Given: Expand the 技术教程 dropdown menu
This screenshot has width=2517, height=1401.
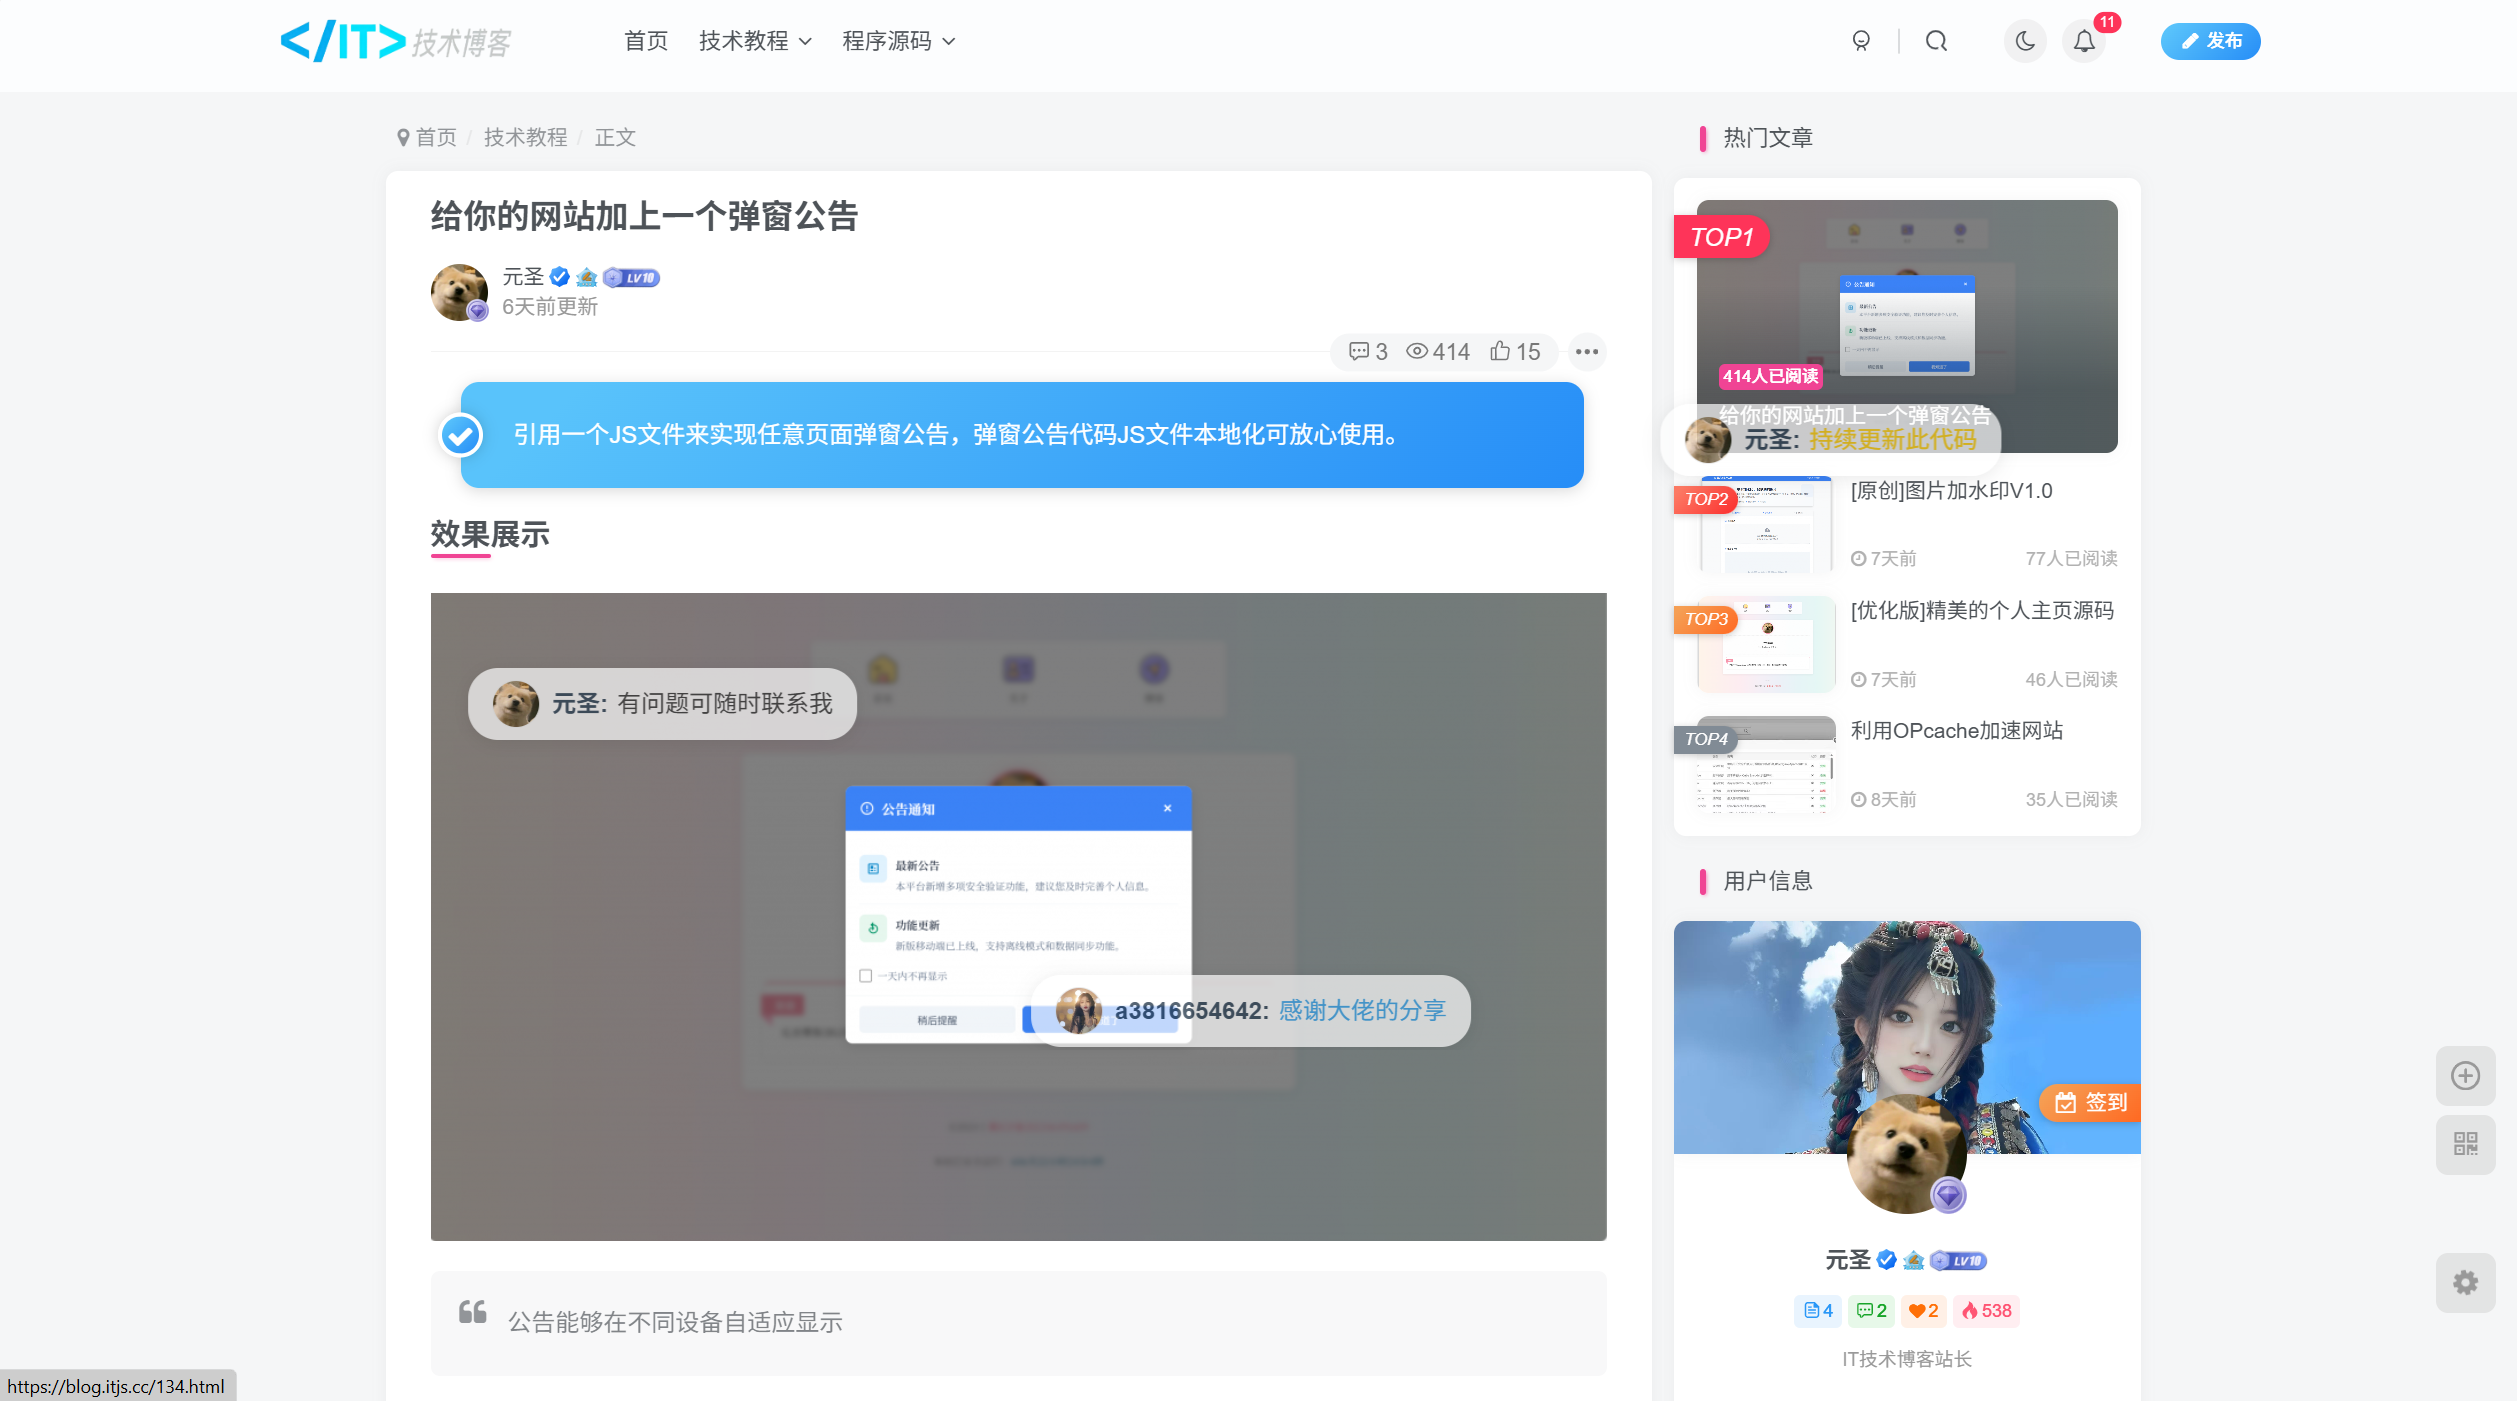Looking at the screenshot, I should [x=755, y=41].
